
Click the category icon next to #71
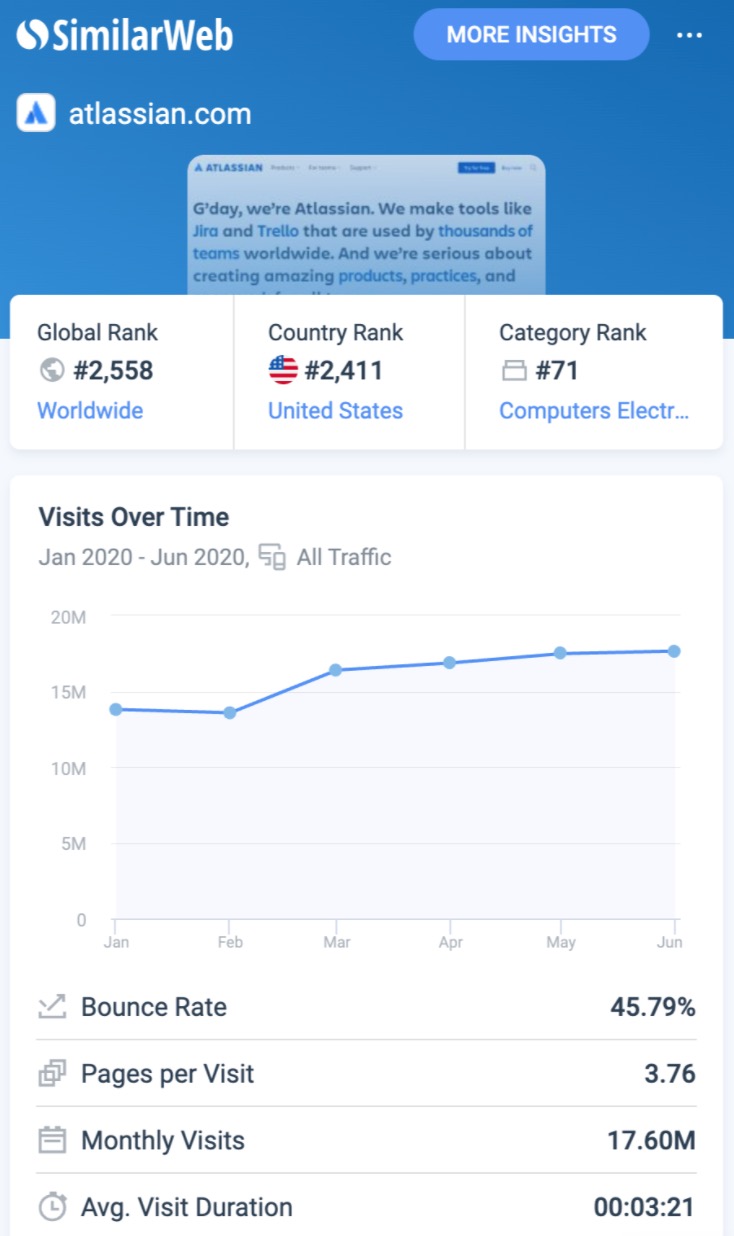[x=514, y=372]
